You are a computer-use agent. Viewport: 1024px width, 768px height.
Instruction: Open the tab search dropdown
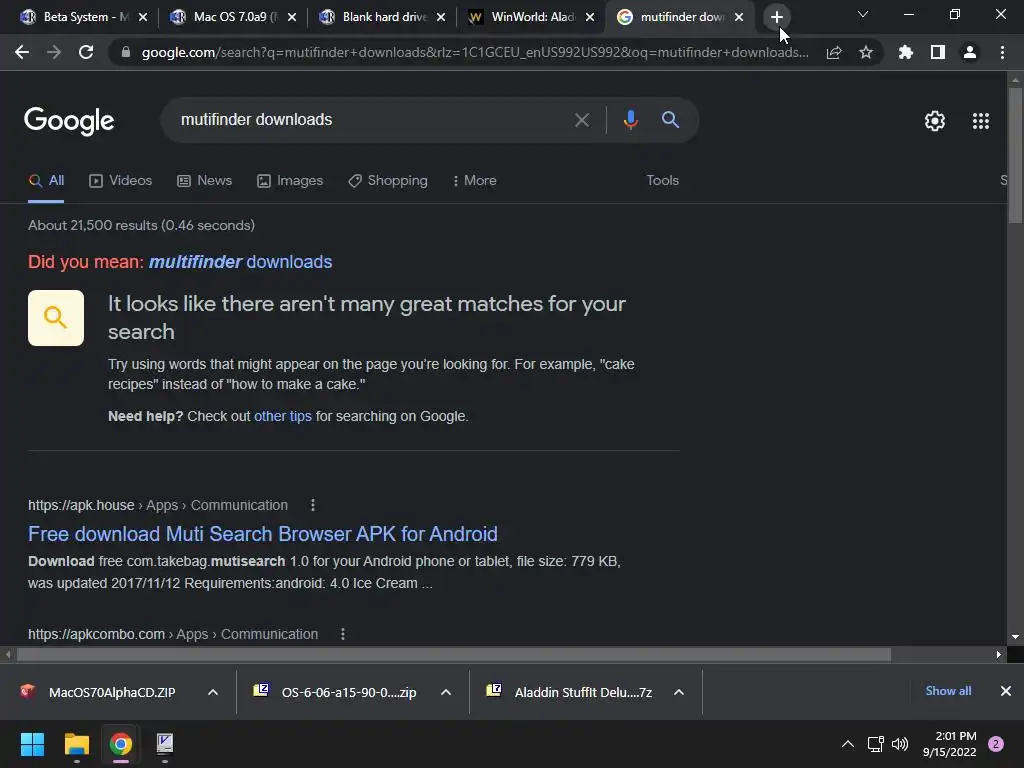[x=863, y=14]
